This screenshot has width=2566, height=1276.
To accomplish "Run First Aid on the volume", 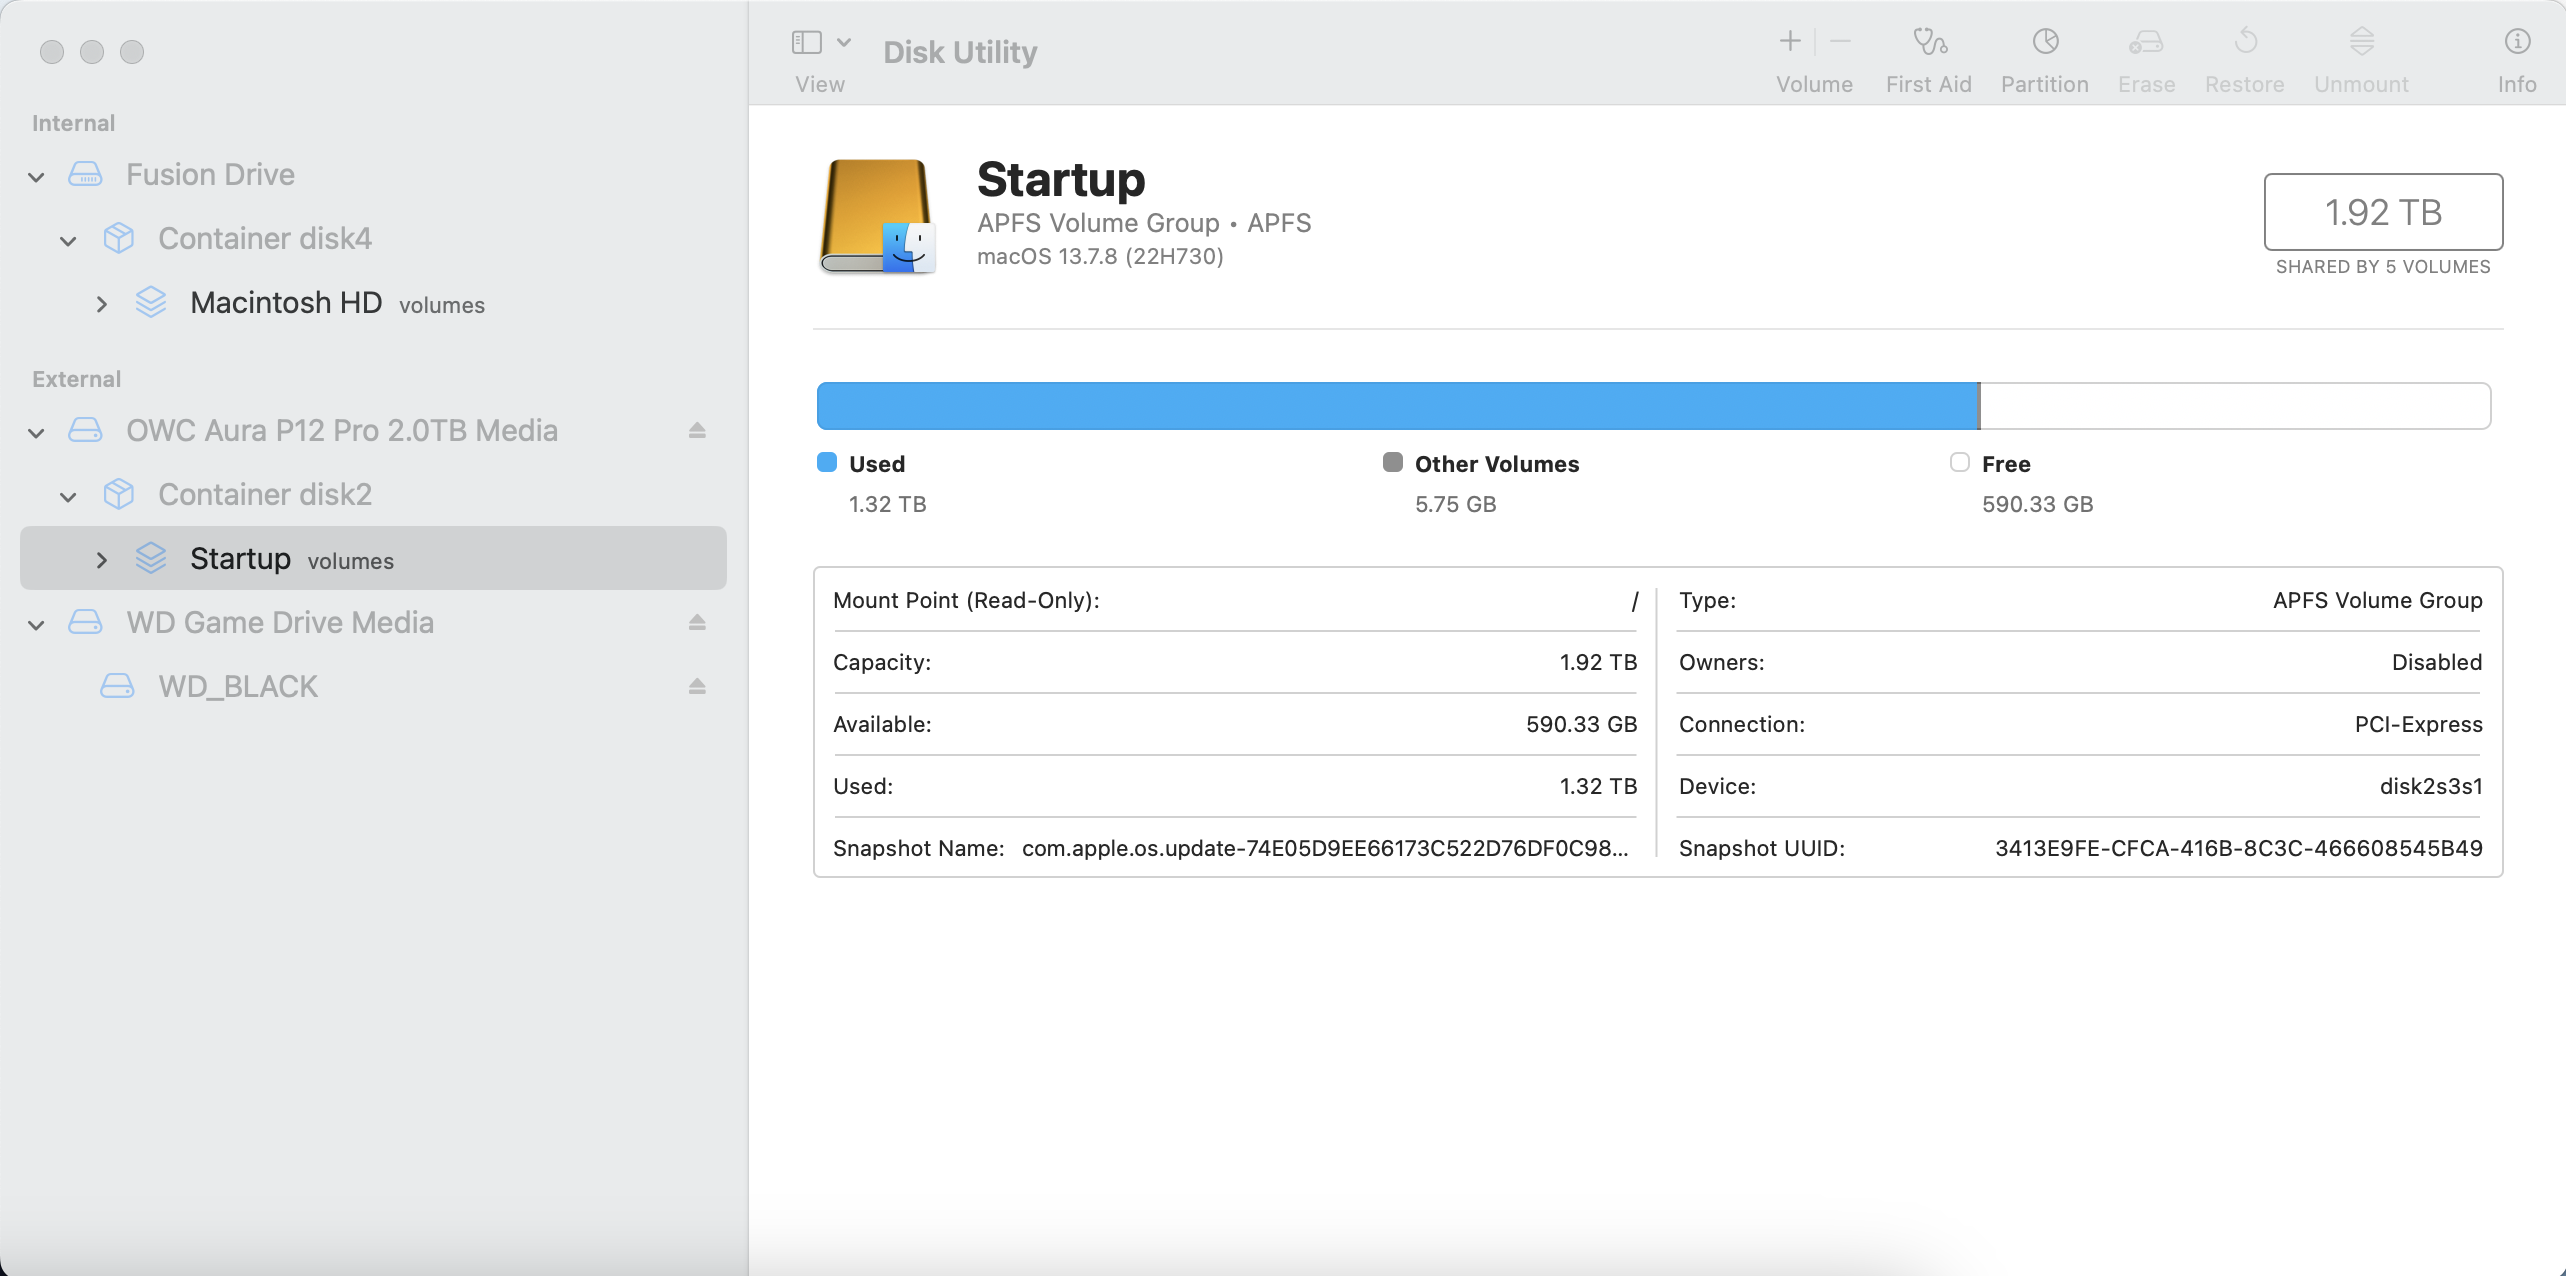I will click(x=1929, y=41).
